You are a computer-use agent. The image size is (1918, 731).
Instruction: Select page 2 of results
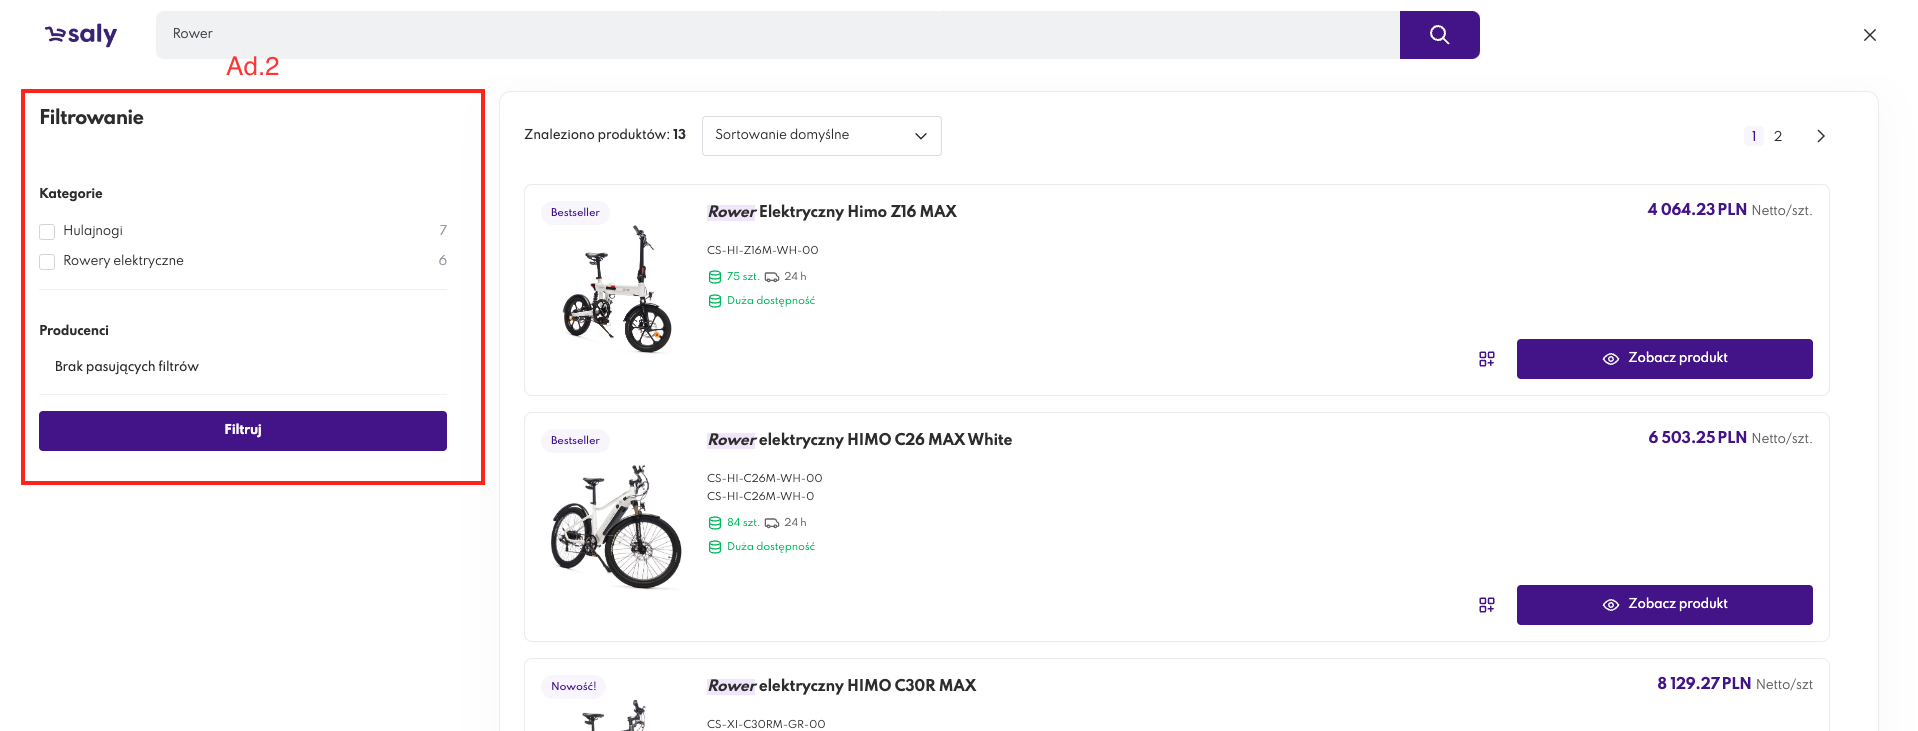point(1777,136)
